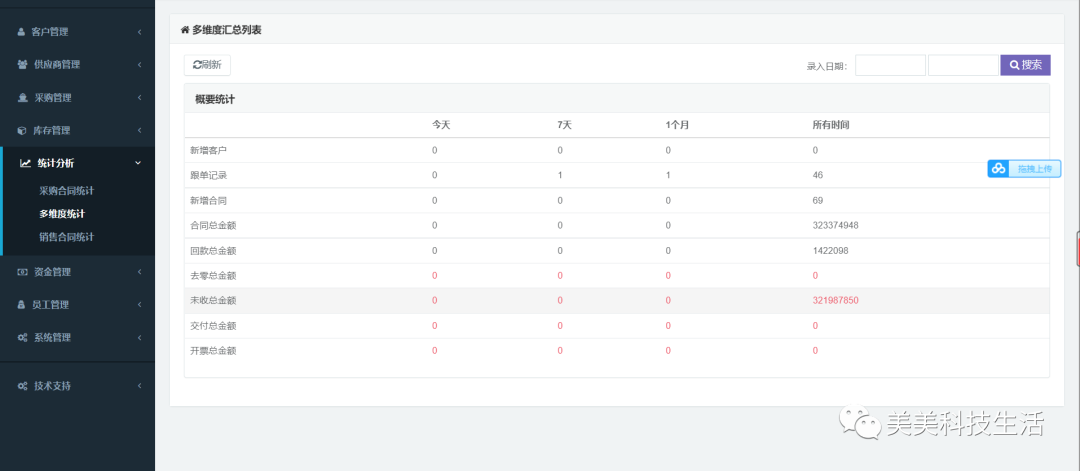Click the technical support gears icon
Viewport: 1080px width, 471px height.
pyautogui.click(x=23, y=386)
